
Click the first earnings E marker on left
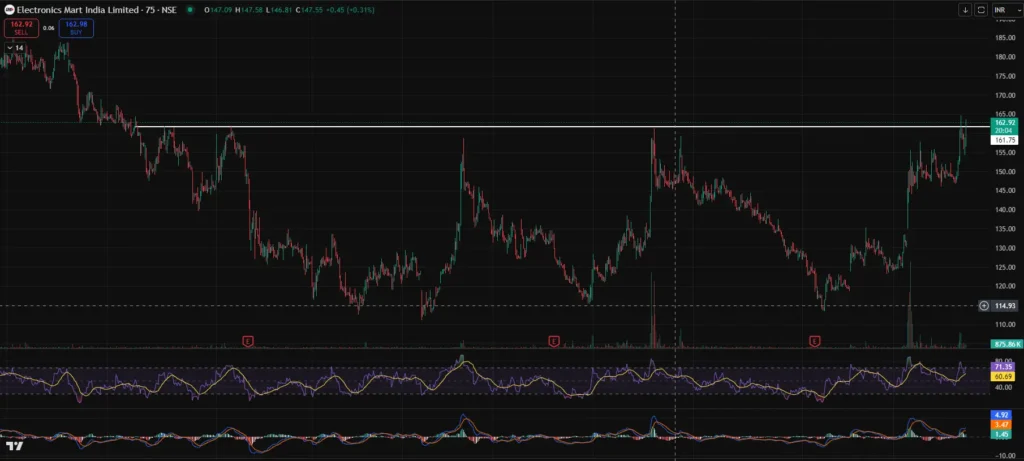tap(248, 341)
